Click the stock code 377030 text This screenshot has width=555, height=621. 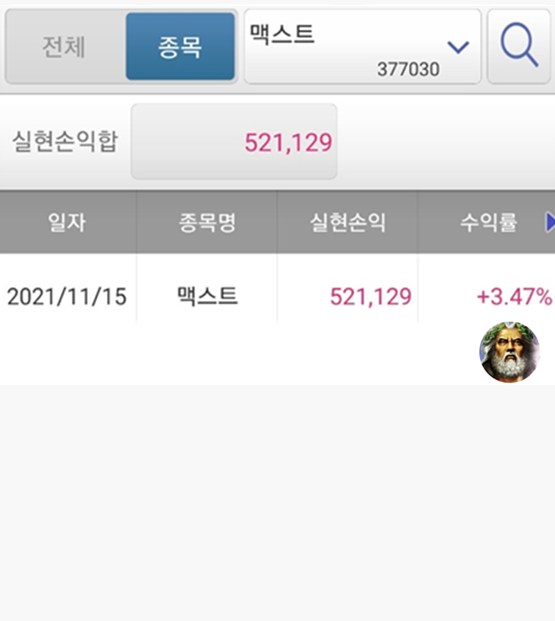coord(408,69)
